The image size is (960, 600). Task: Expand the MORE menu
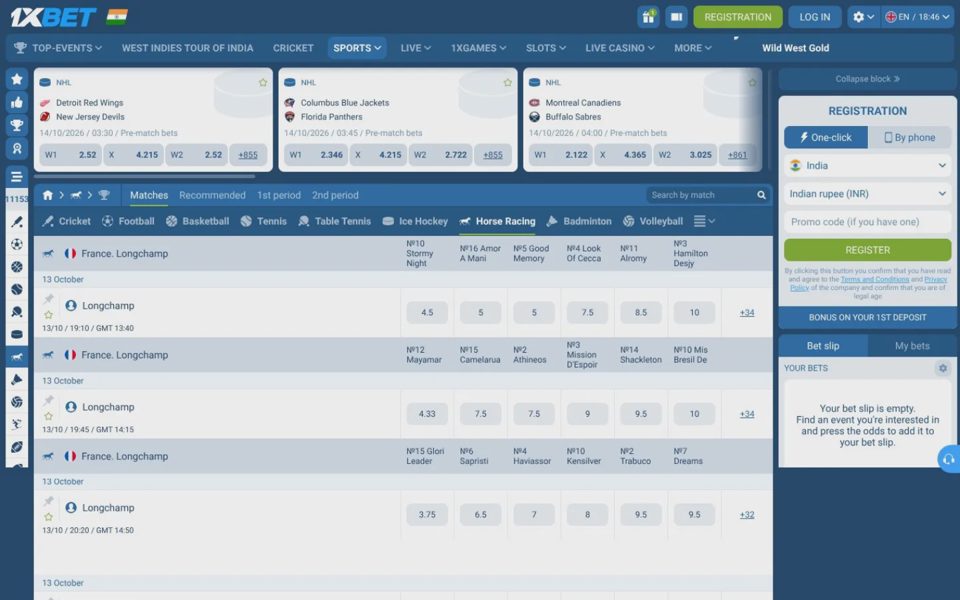[692, 48]
